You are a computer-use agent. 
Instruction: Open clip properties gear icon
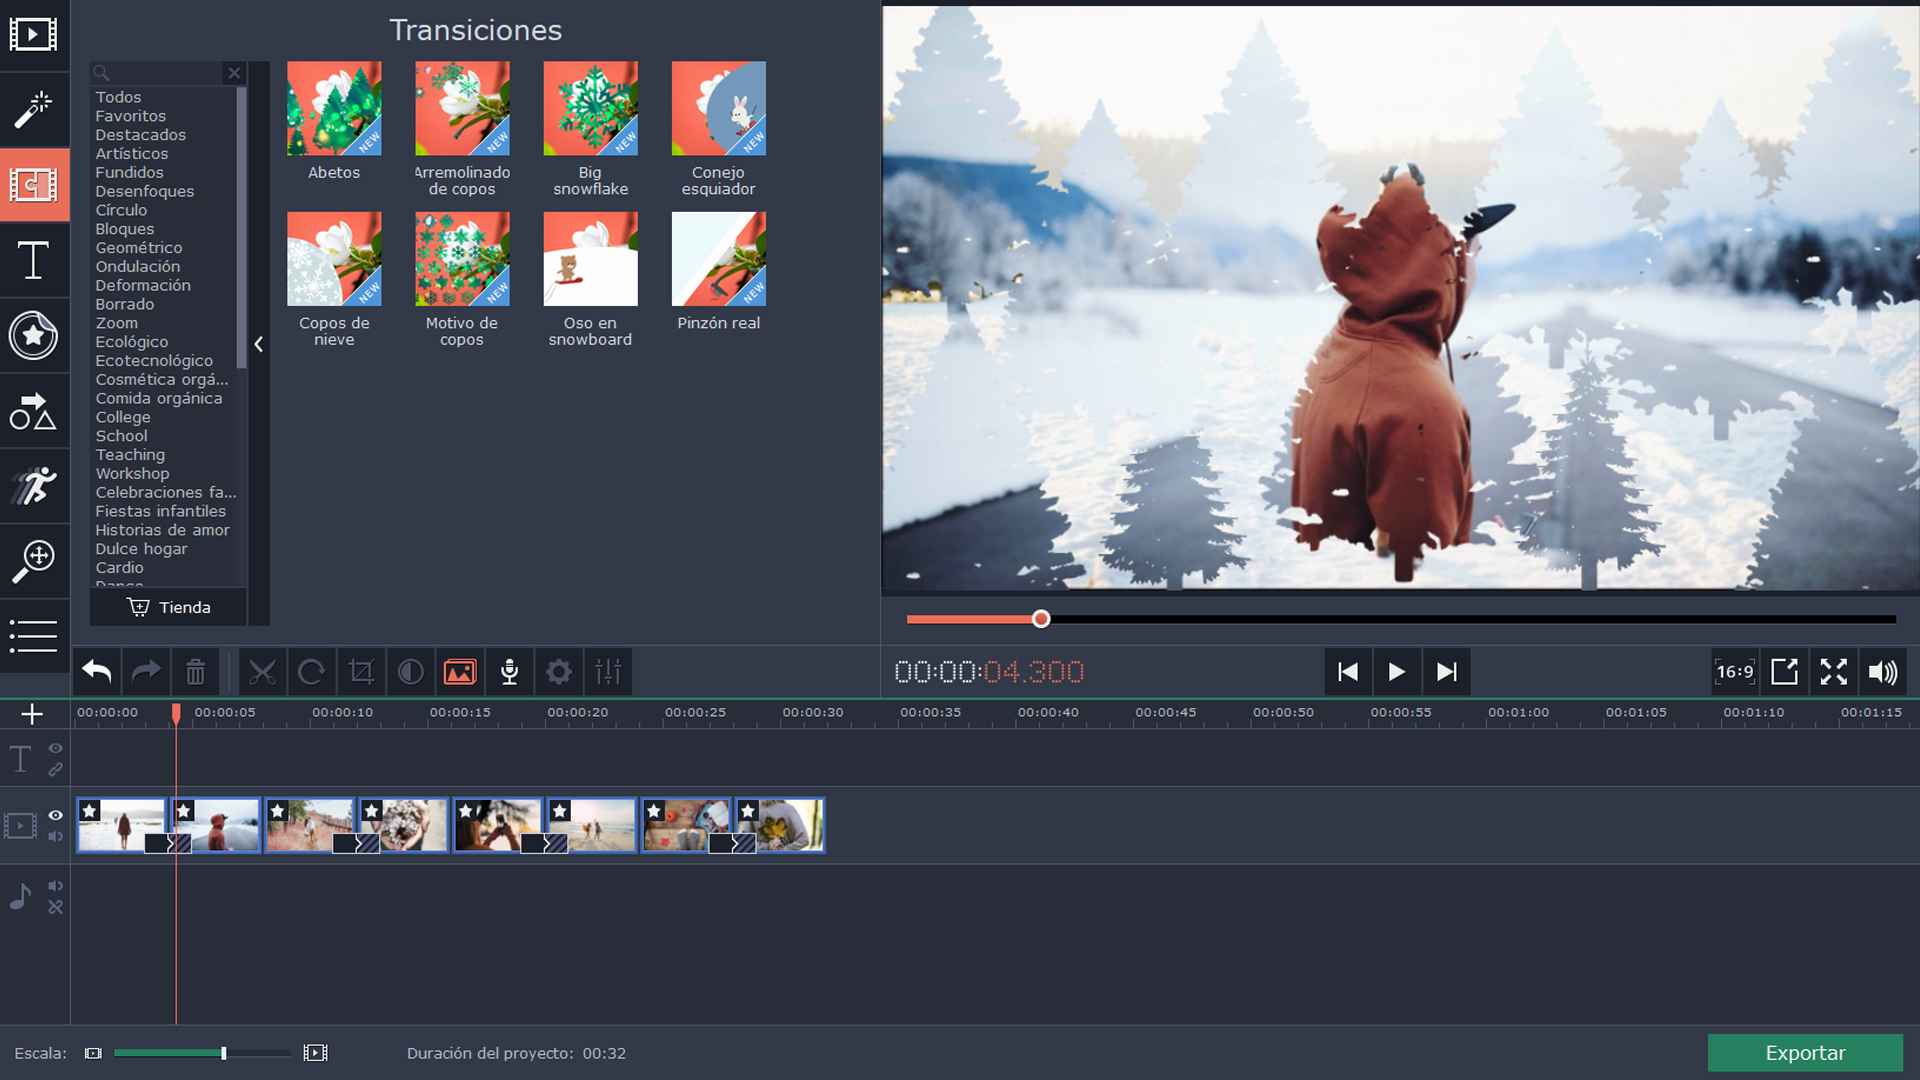coord(558,672)
